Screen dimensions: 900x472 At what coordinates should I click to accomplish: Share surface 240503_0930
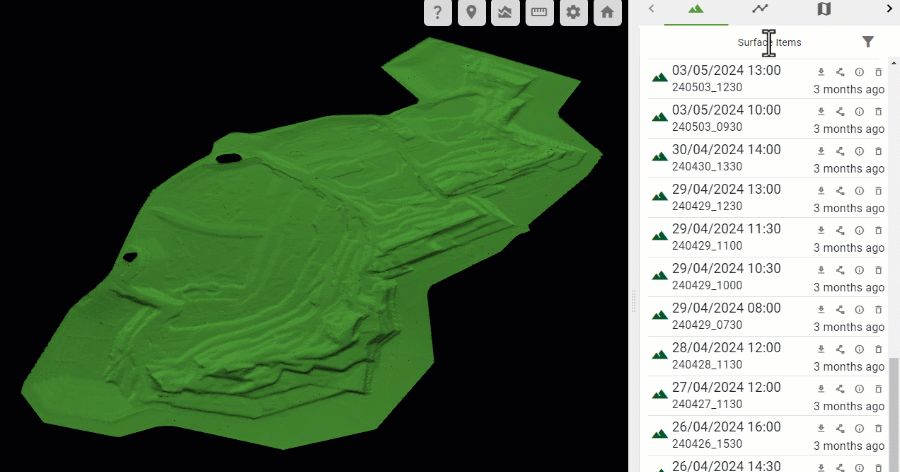[x=840, y=111]
